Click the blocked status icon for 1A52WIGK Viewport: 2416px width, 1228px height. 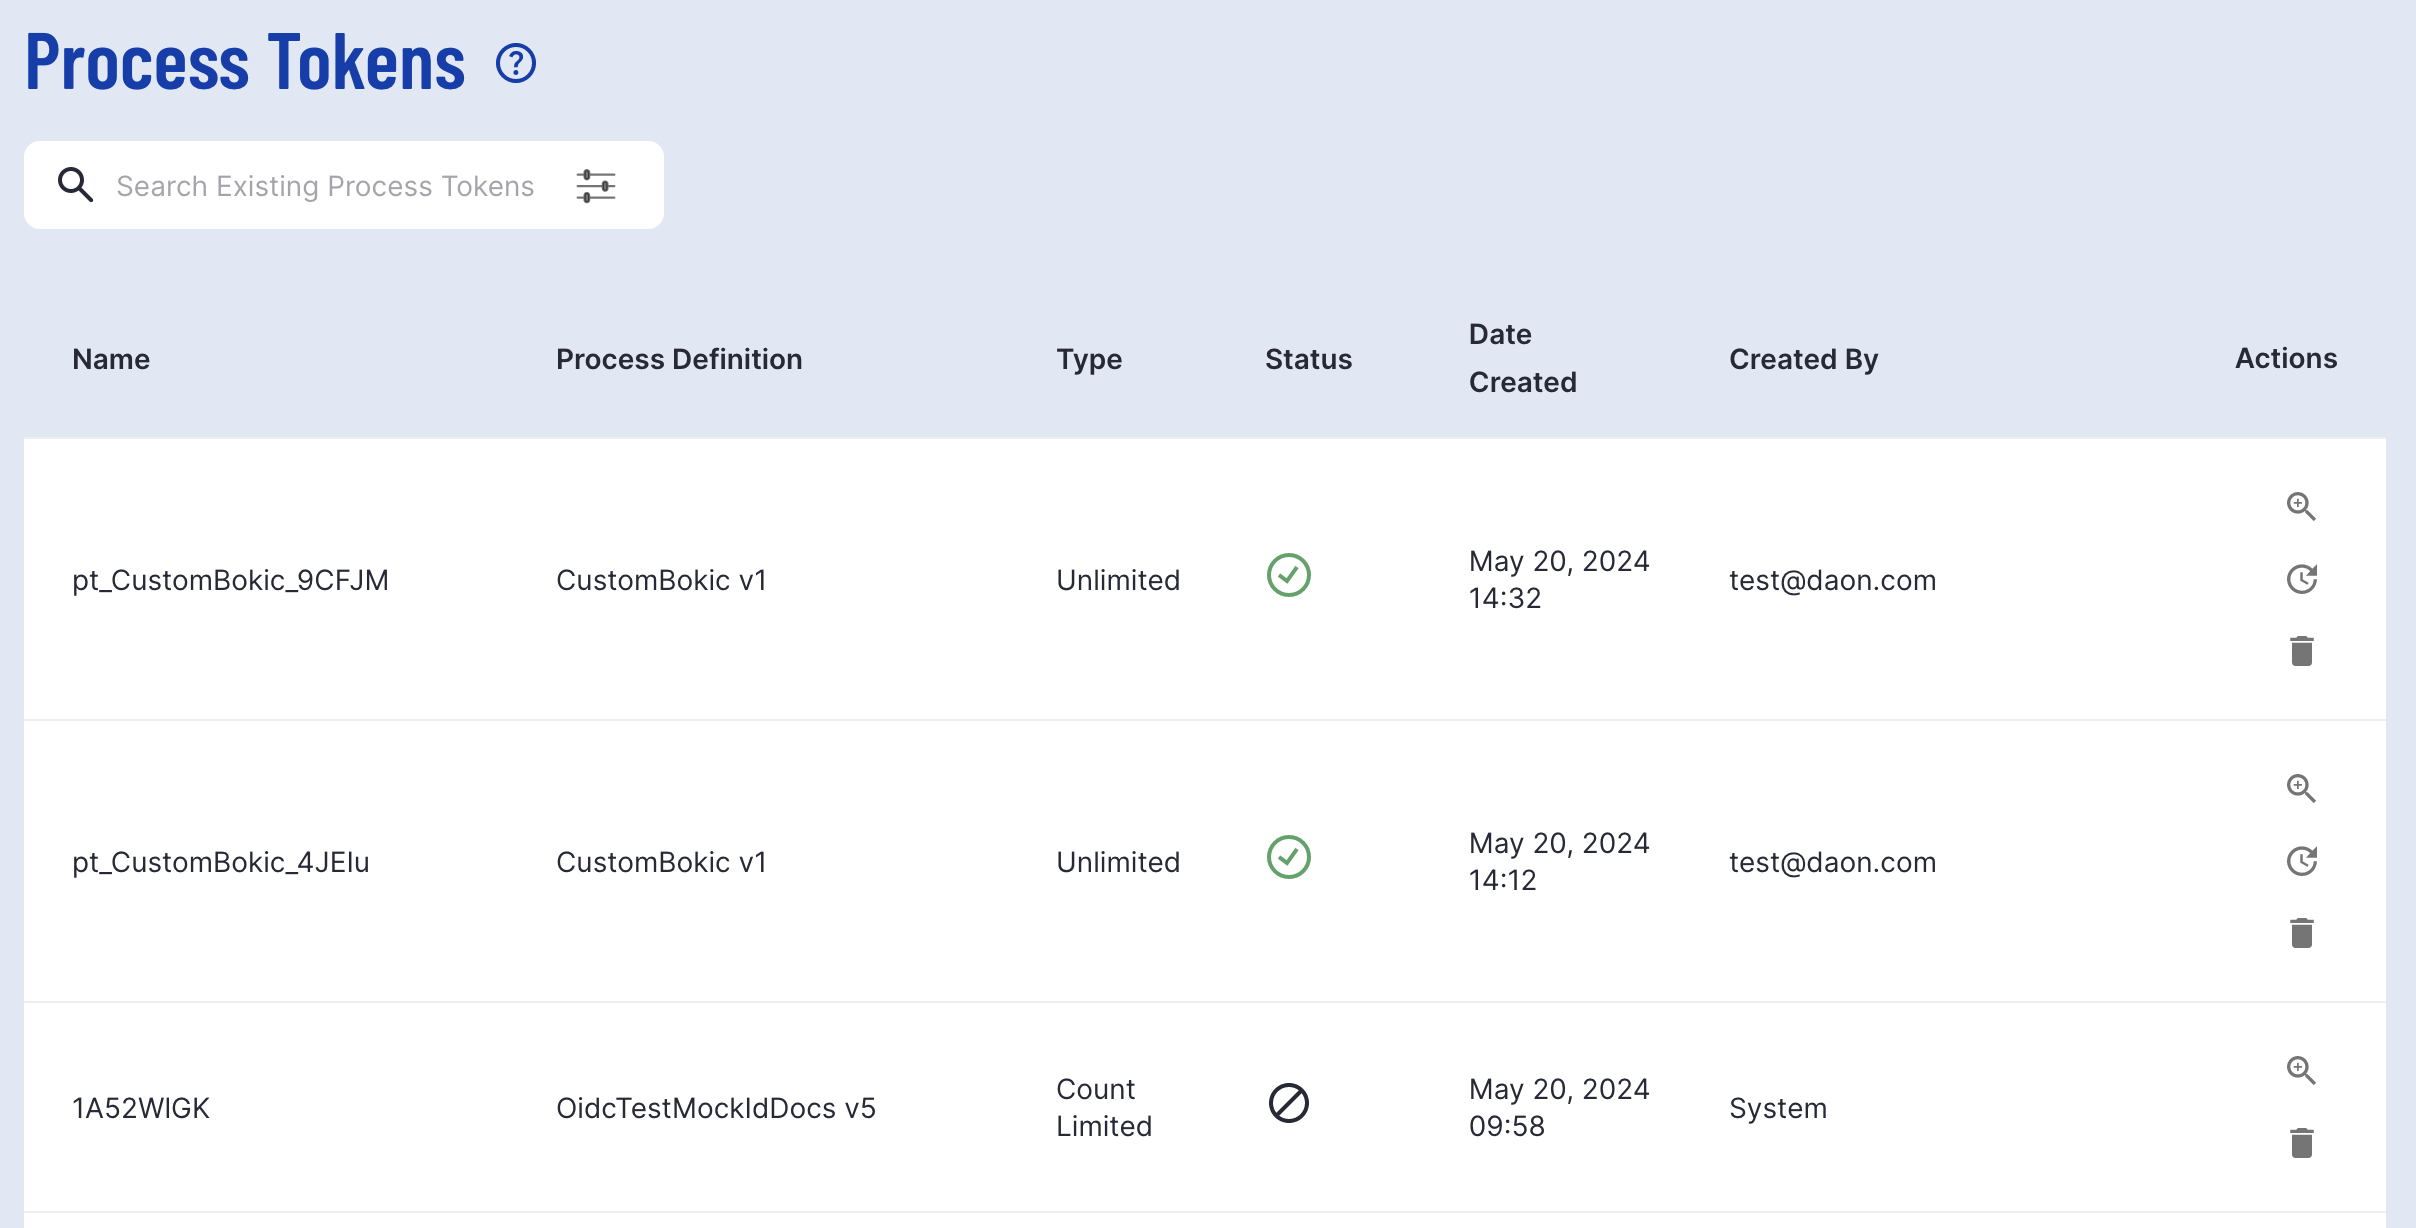pos(1289,1103)
